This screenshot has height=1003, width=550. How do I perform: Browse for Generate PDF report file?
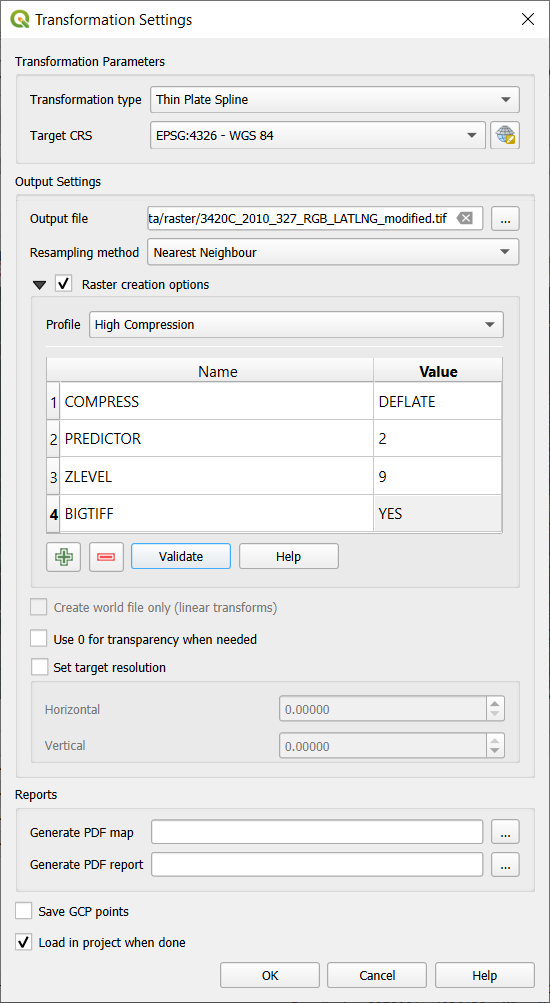pyautogui.click(x=505, y=864)
